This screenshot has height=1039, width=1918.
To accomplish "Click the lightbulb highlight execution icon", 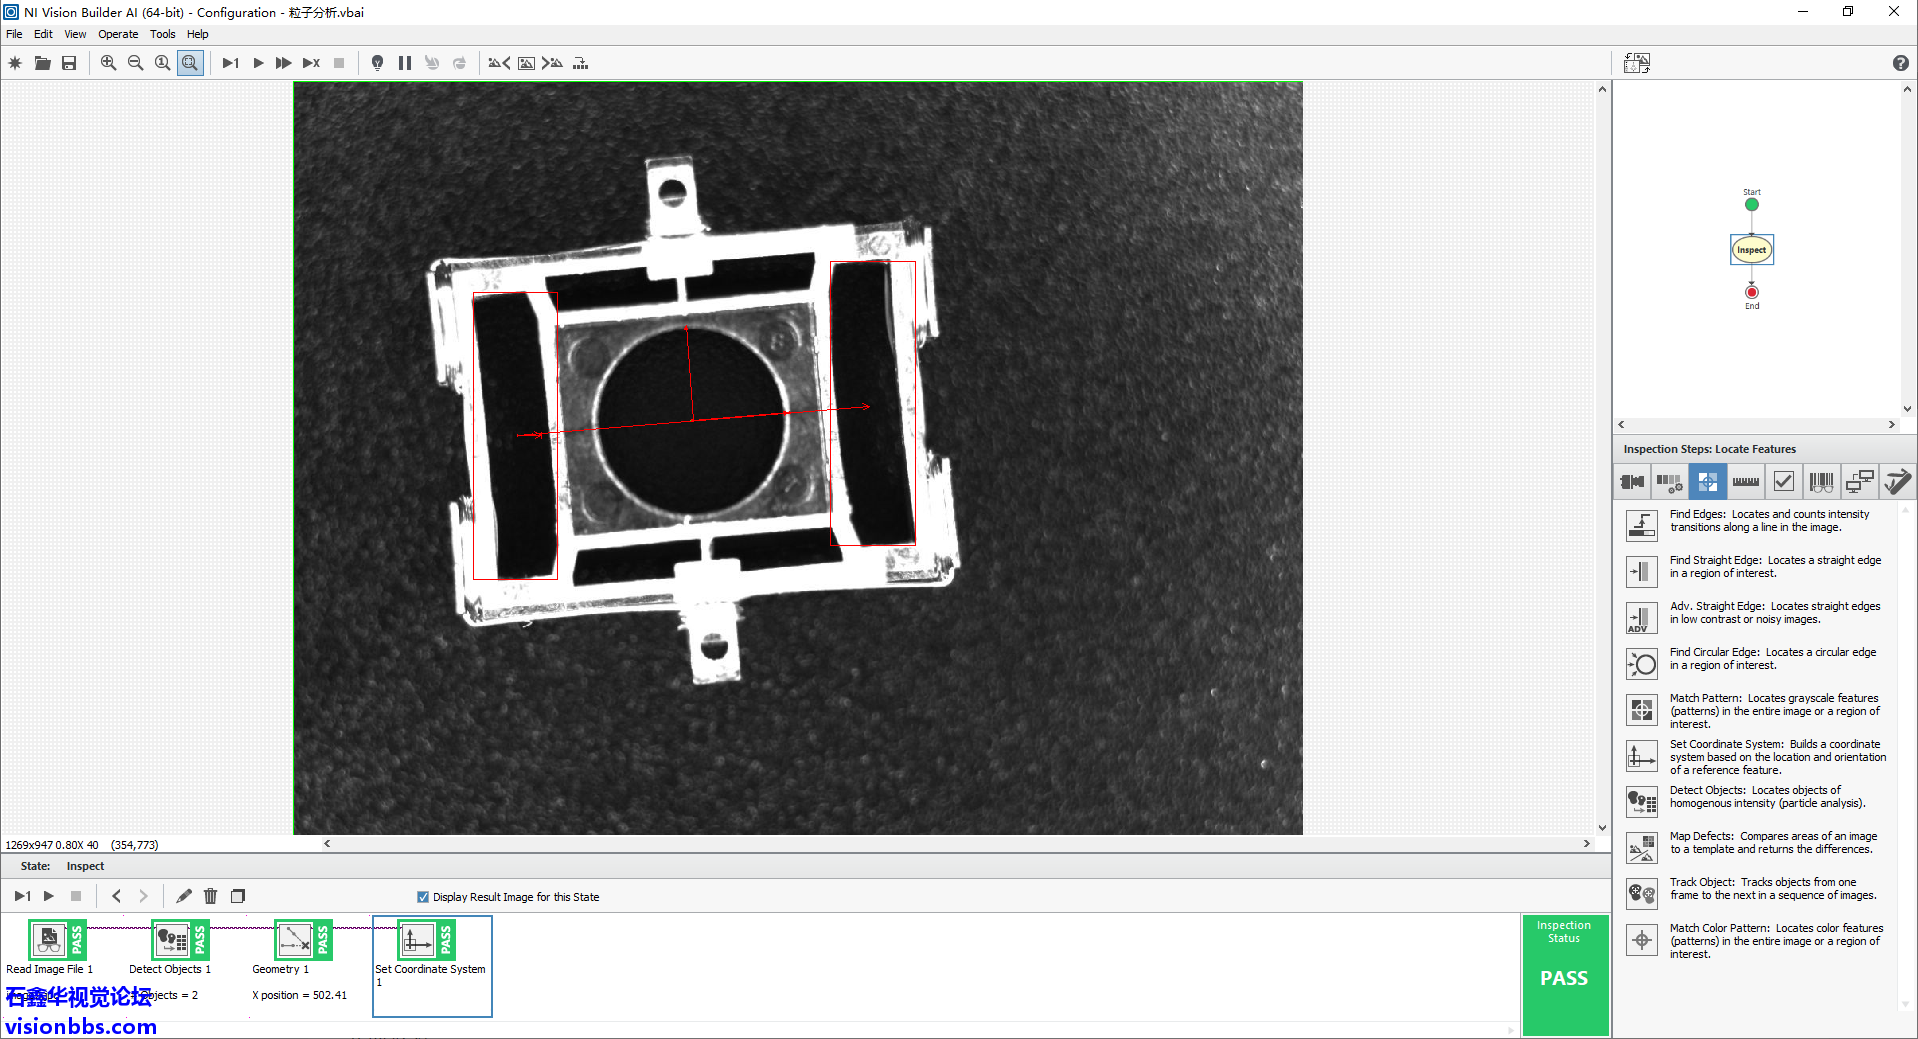I will coord(377,63).
